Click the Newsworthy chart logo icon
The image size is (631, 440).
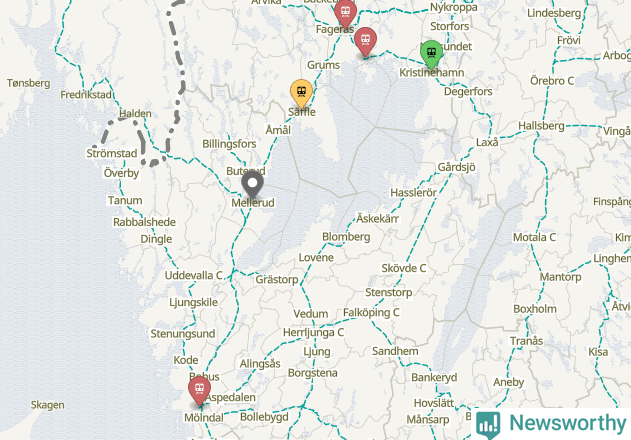[x=488, y=425]
